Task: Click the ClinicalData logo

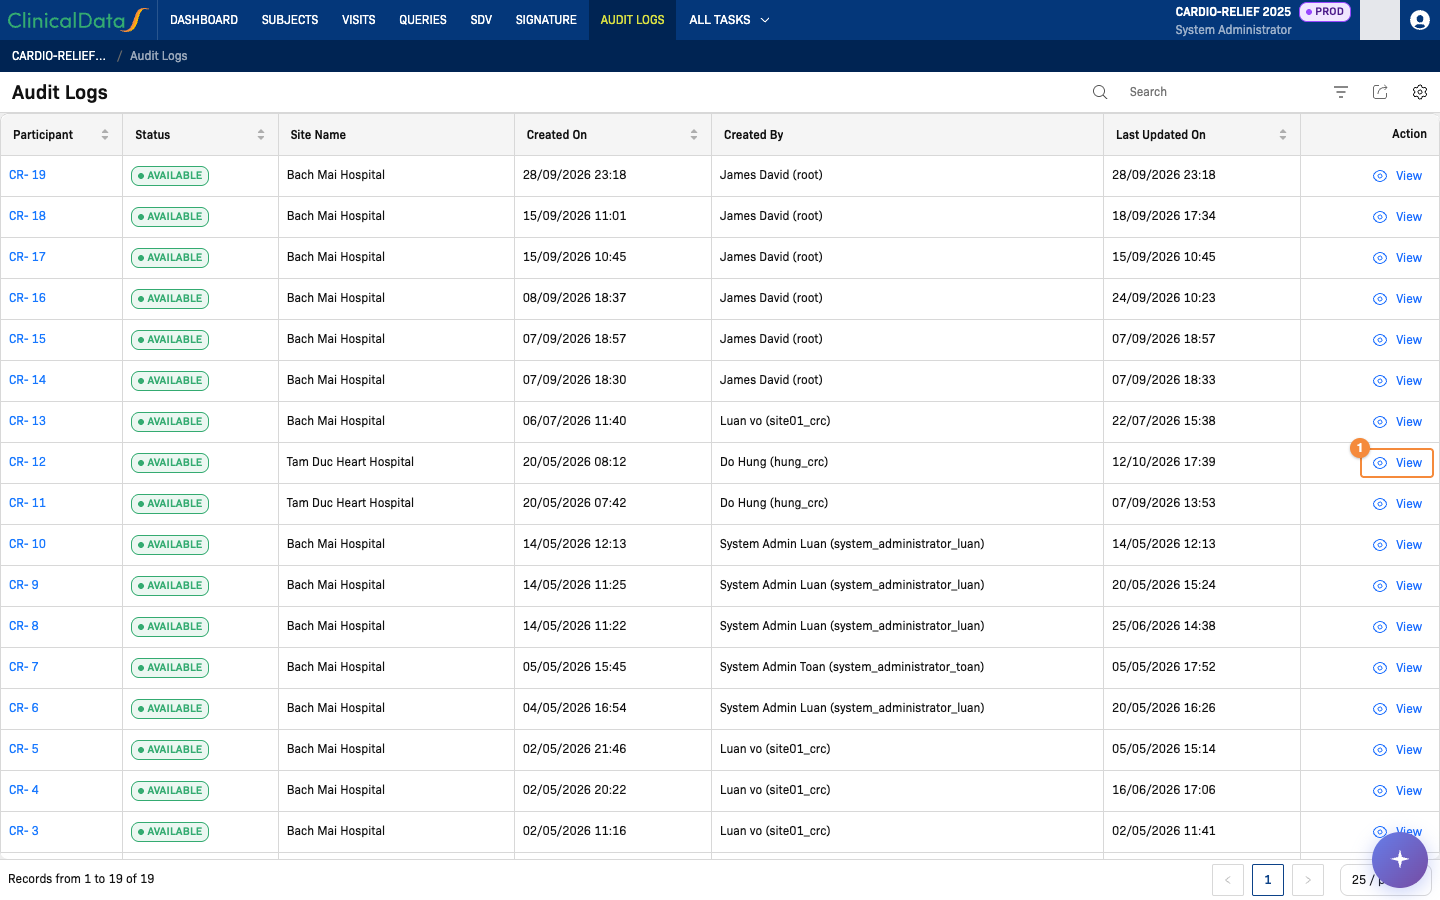Action: [x=78, y=20]
